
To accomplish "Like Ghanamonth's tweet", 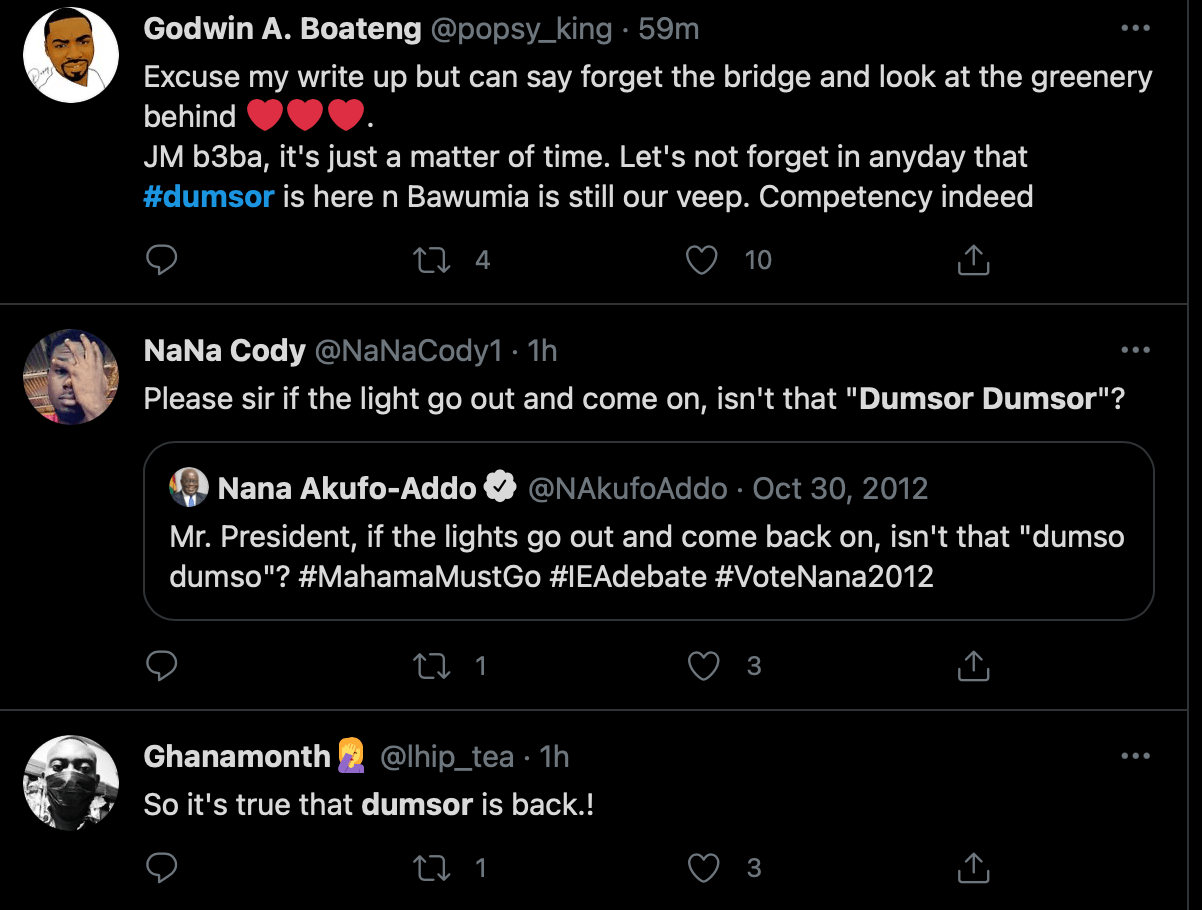I will click(703, 868).
